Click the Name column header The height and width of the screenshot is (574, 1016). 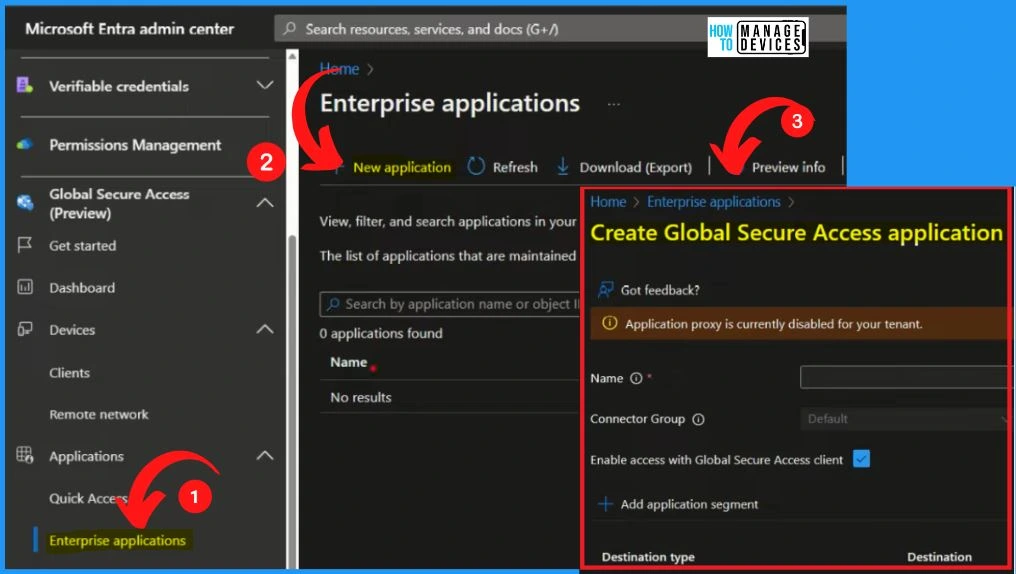(349, 362)
